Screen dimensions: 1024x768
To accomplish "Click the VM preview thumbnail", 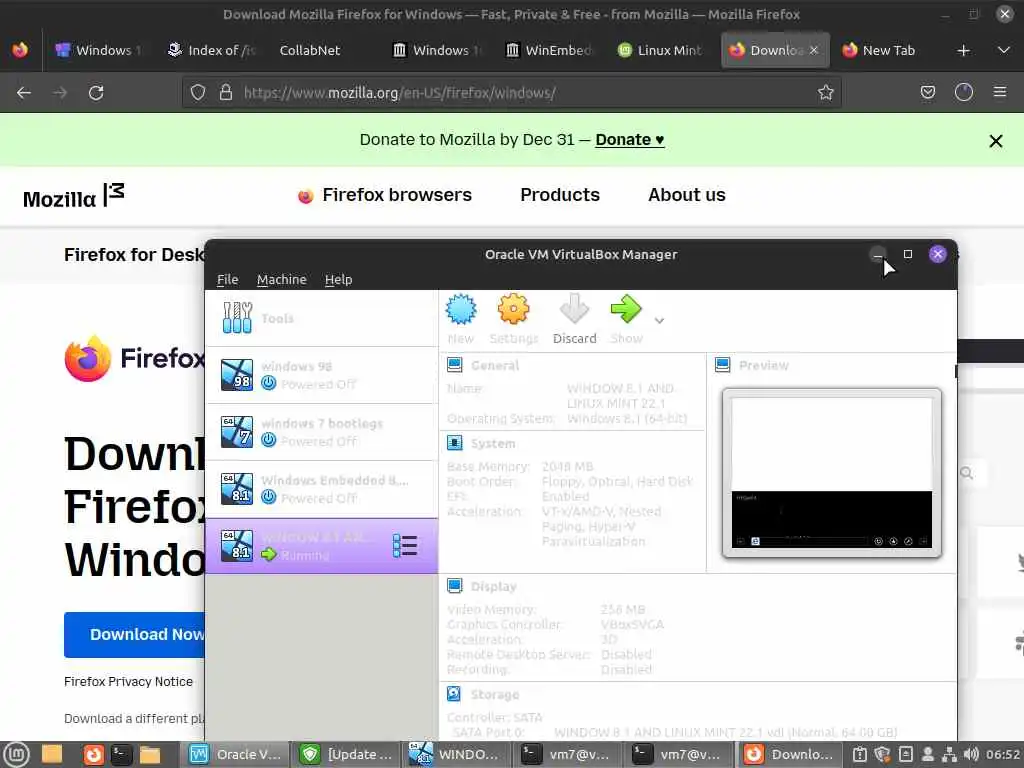I will [831, 473].
